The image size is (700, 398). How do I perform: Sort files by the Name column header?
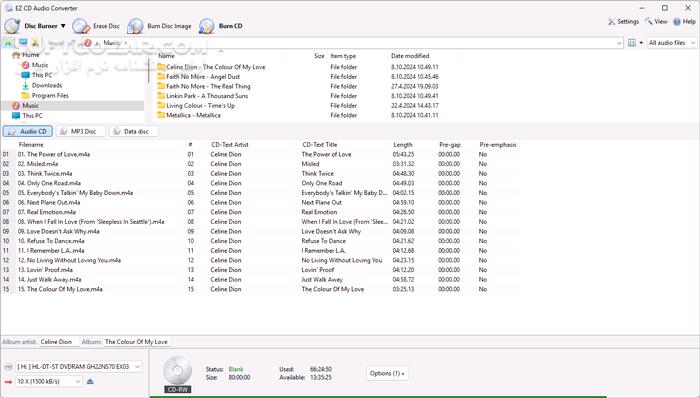[x=166, y=56]
